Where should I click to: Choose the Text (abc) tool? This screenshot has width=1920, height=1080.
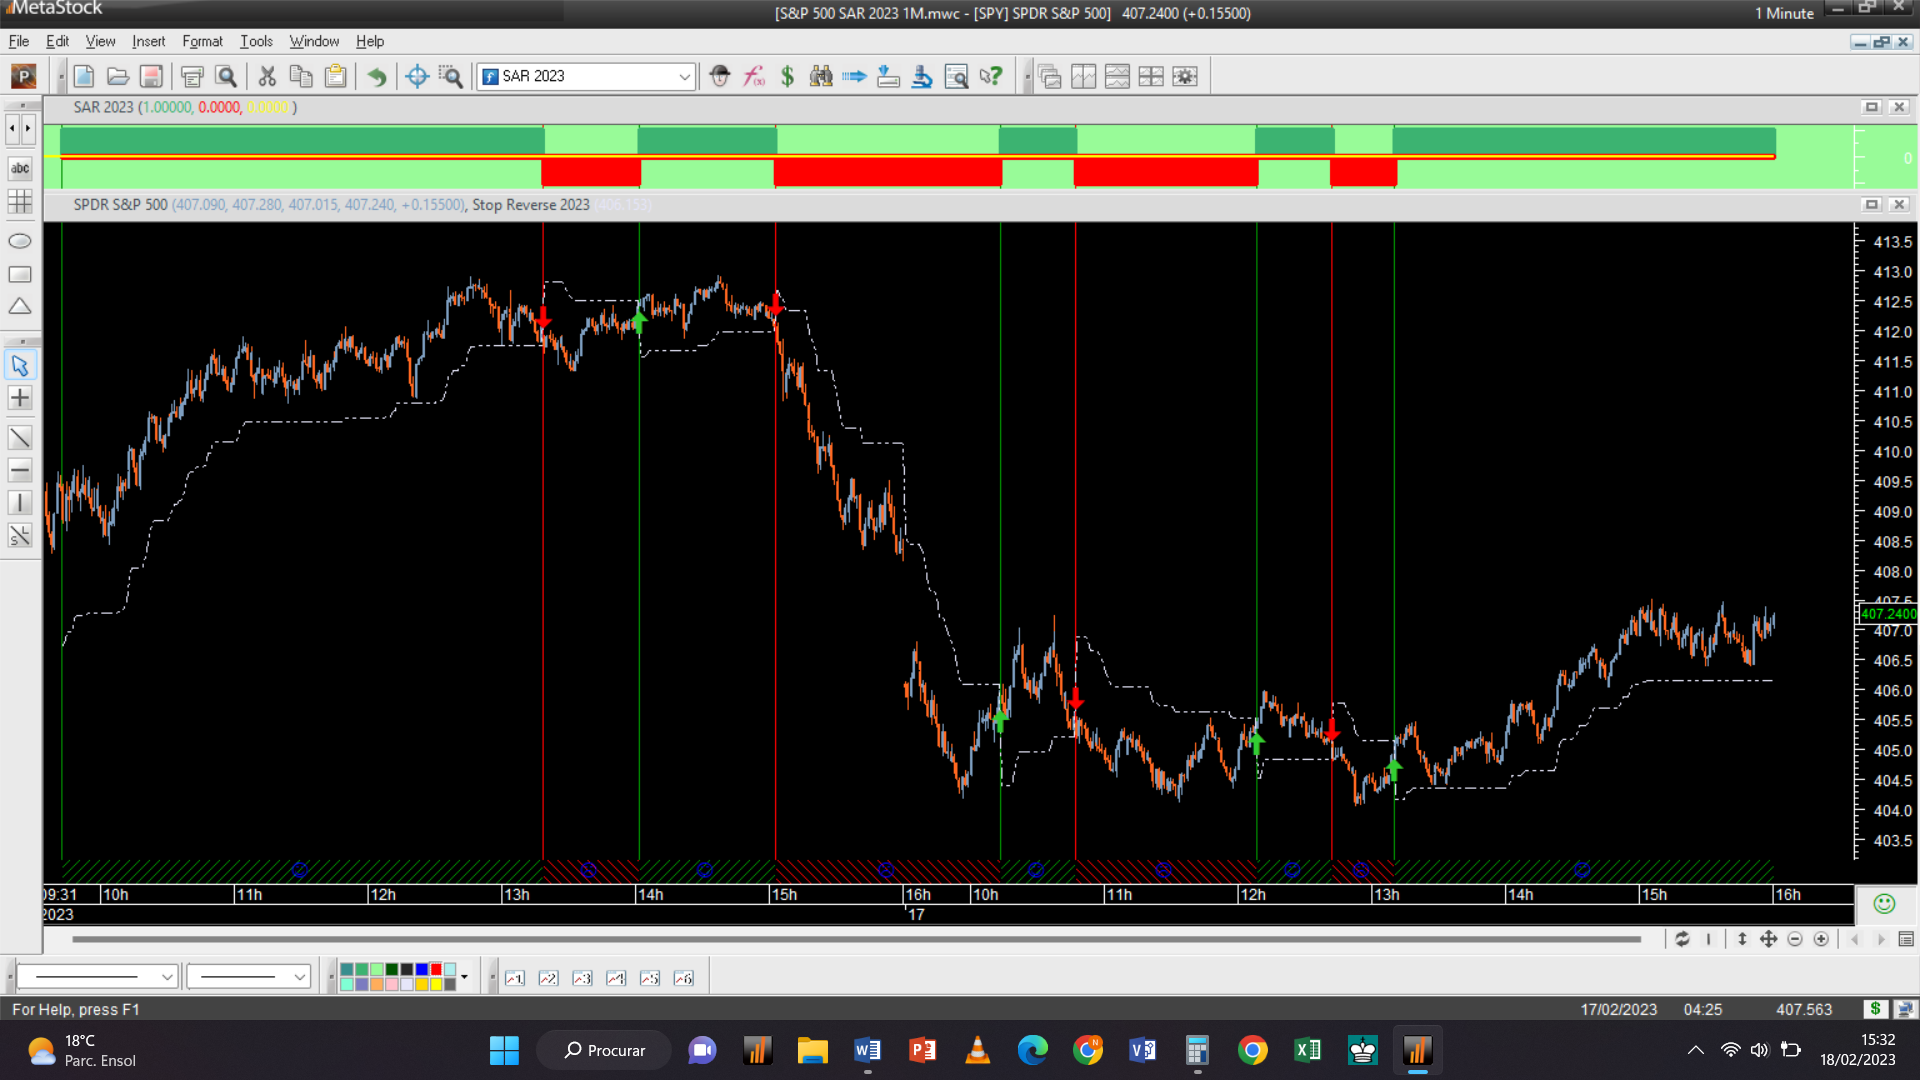[20, 169]
